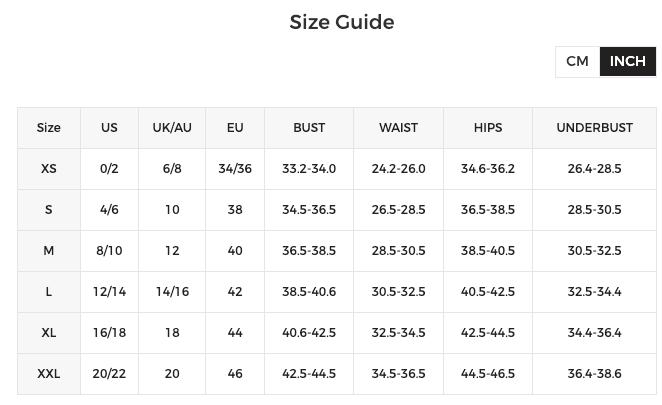662x405 pixels.
Task: Select the INCH unit toggle
Action: coord(628,61)
